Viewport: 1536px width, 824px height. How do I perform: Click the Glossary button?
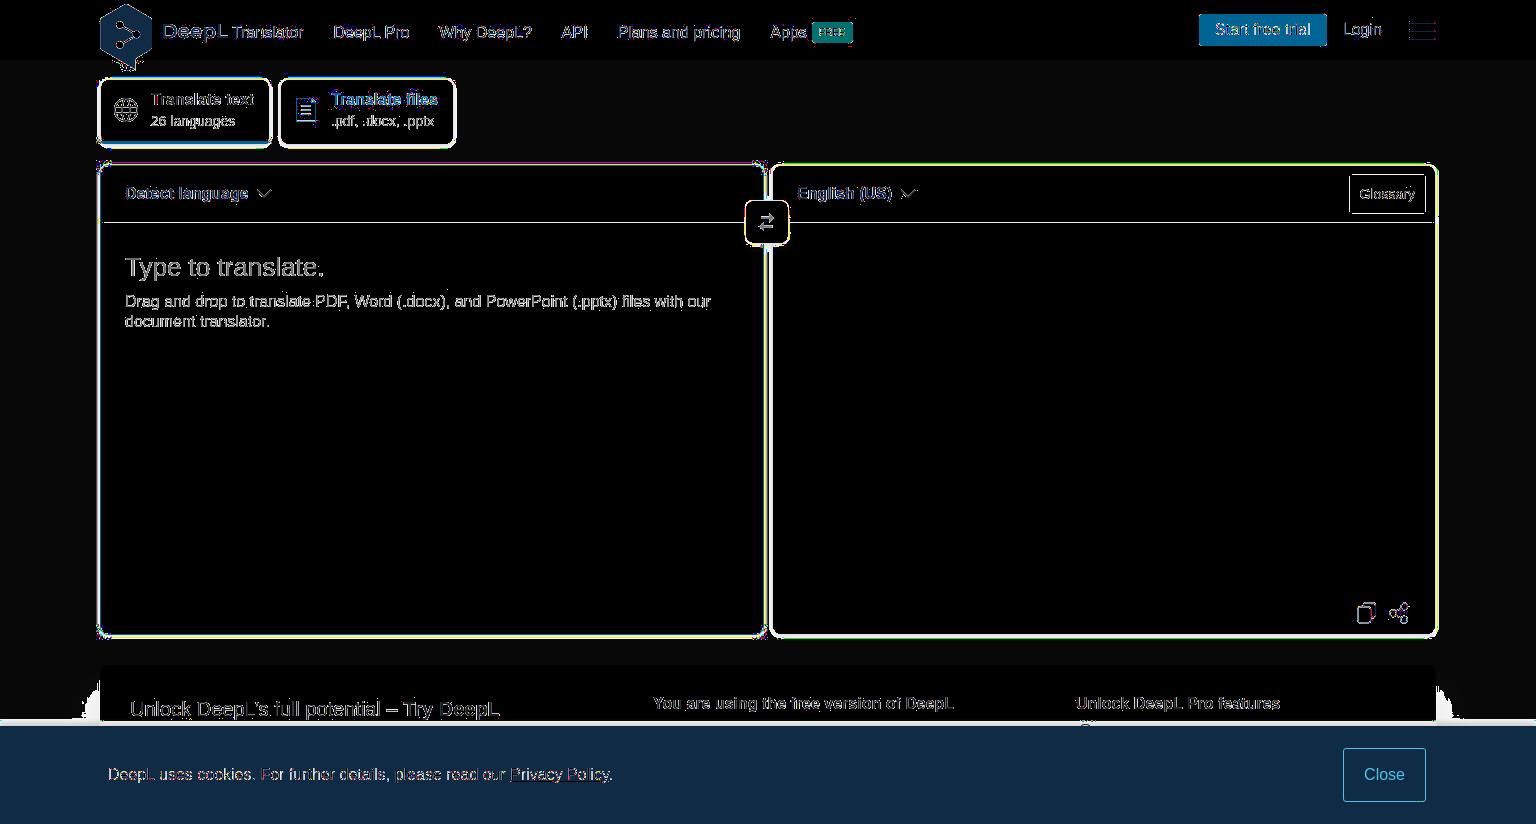pyautogui.click(x=1387, y=194)
